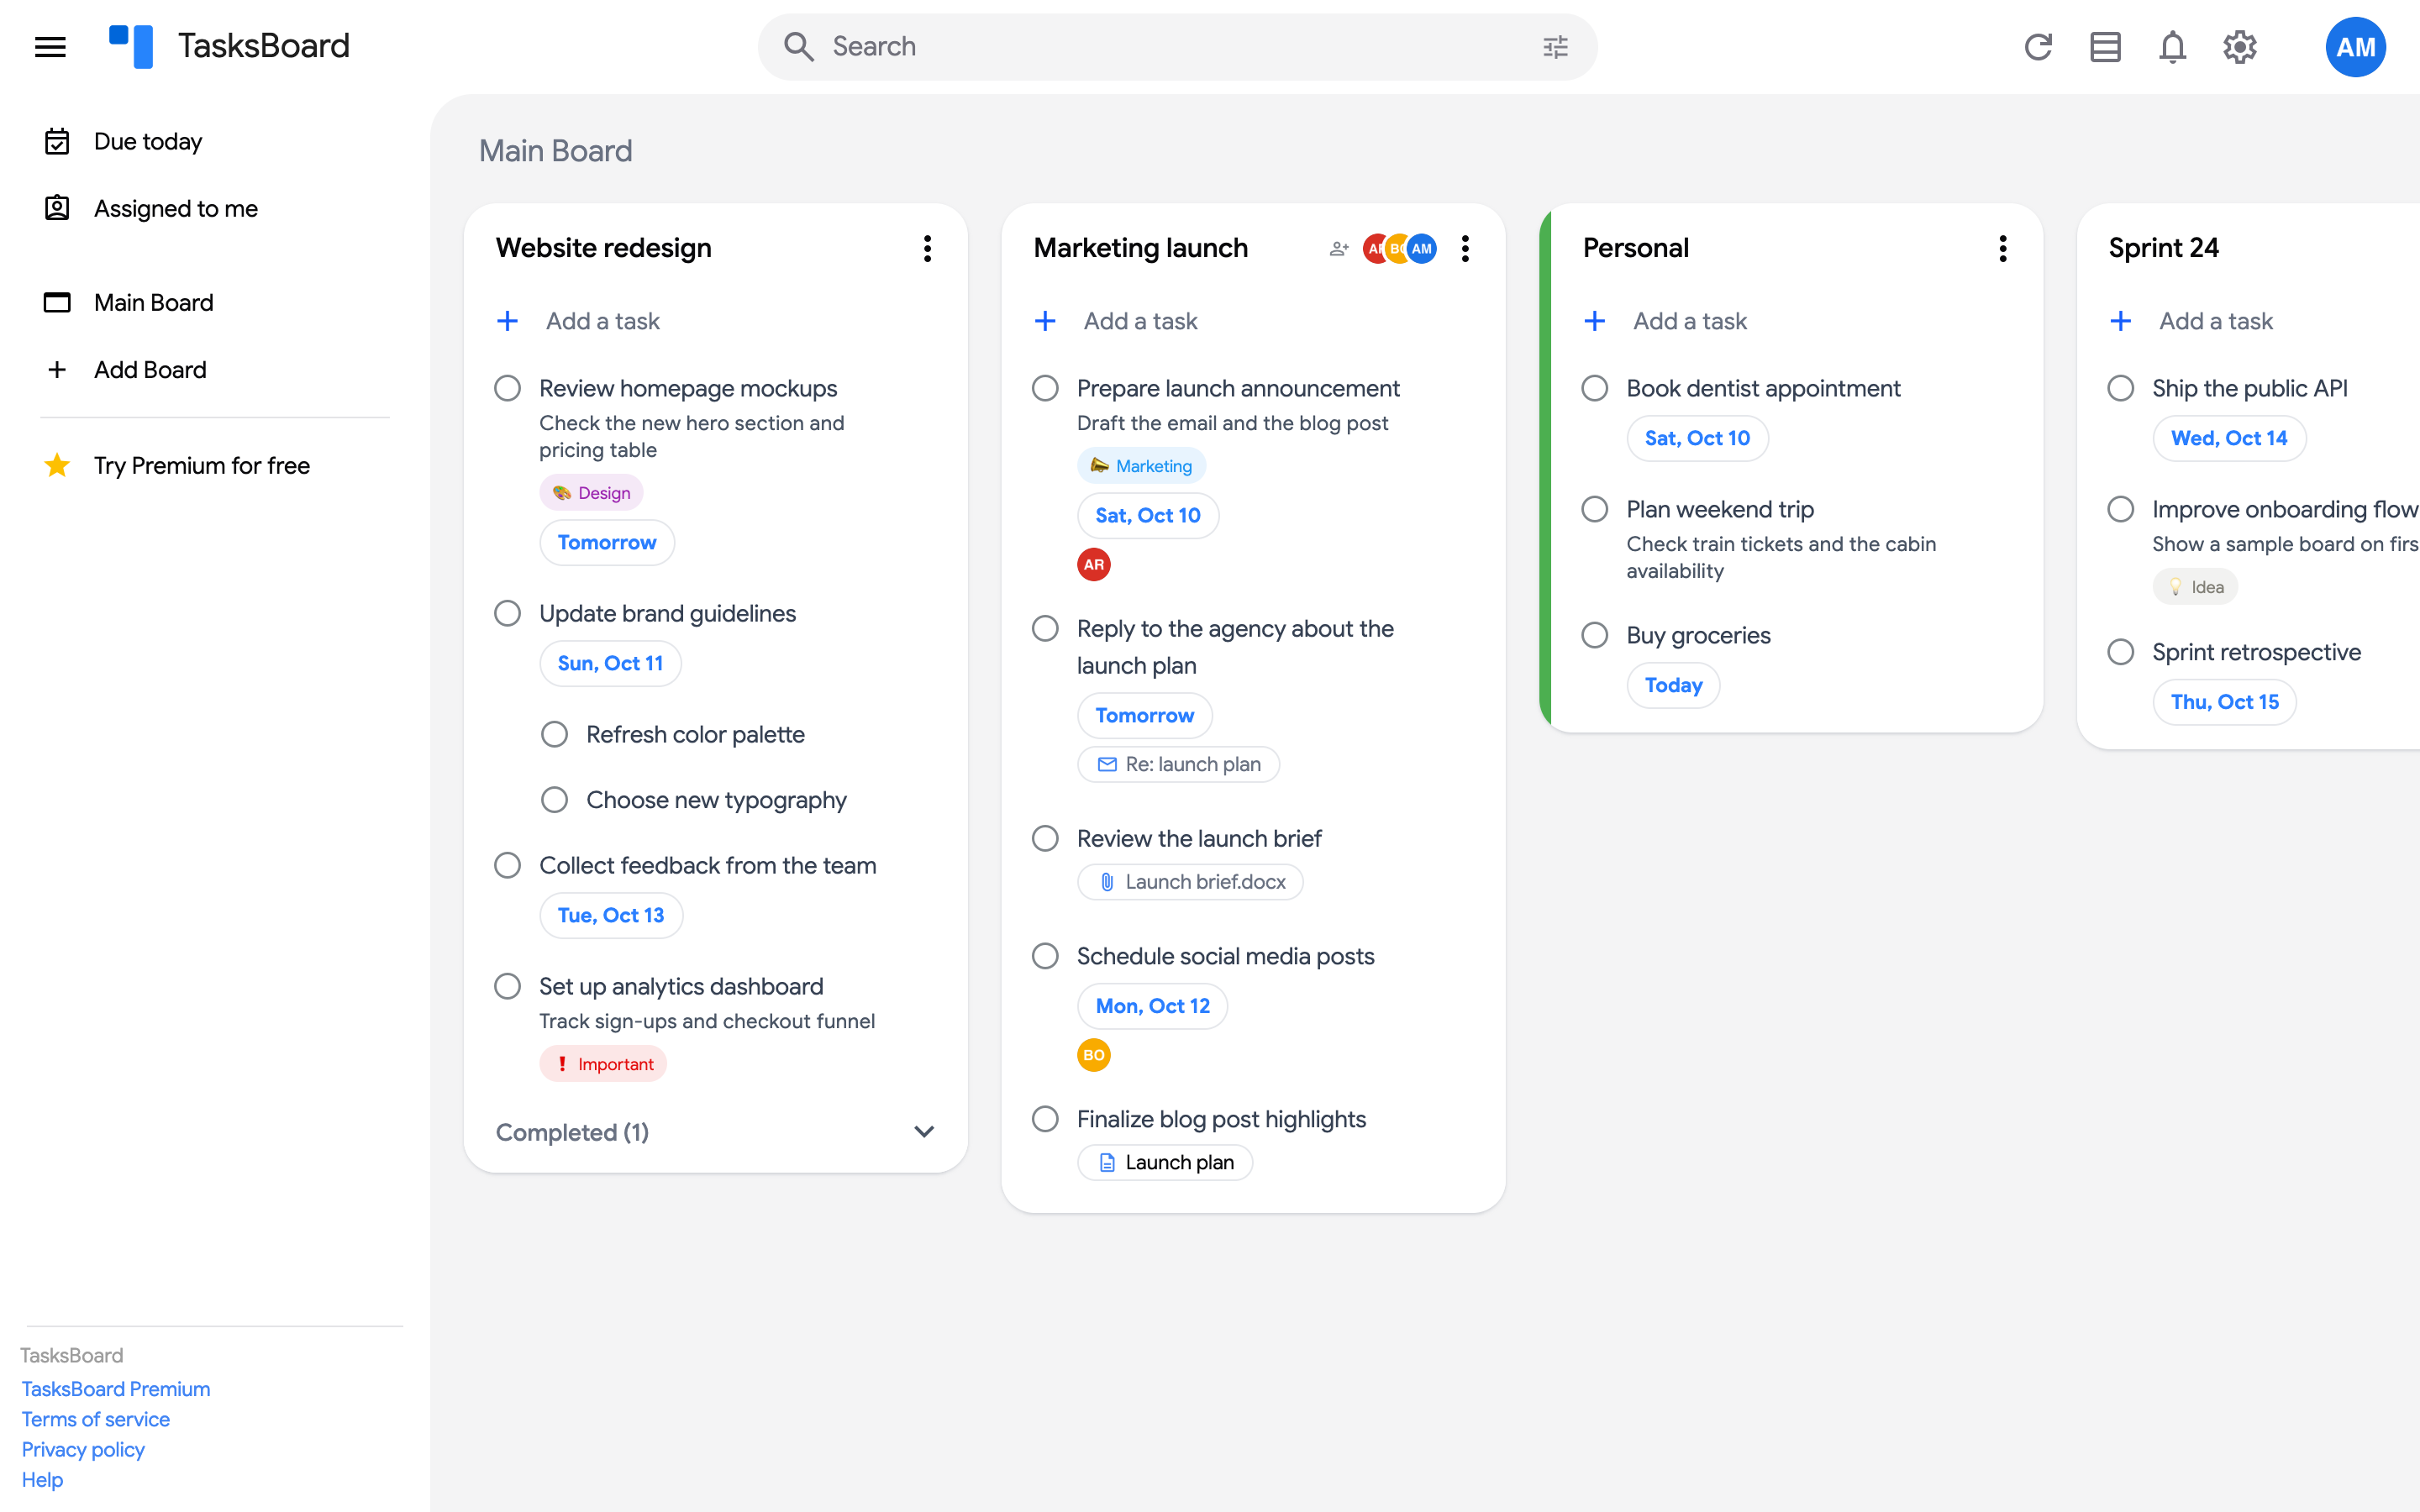The width and height of the screenshot is (2420, 1512).
Task: Open Terms of service link
Action: (x=96, y=1419)
